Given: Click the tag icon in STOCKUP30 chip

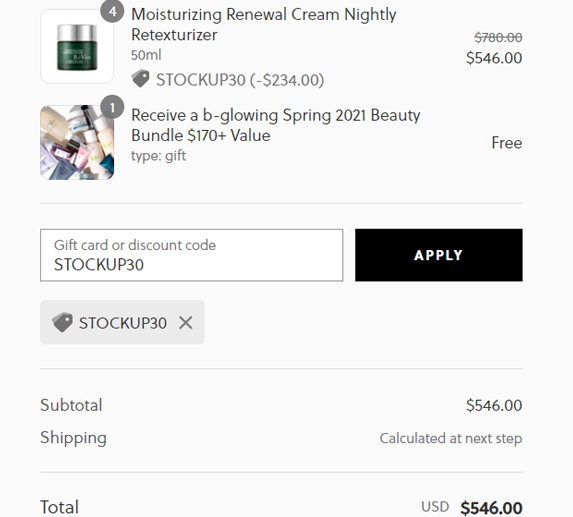Looking at the screenshot, I should [62, 322].
